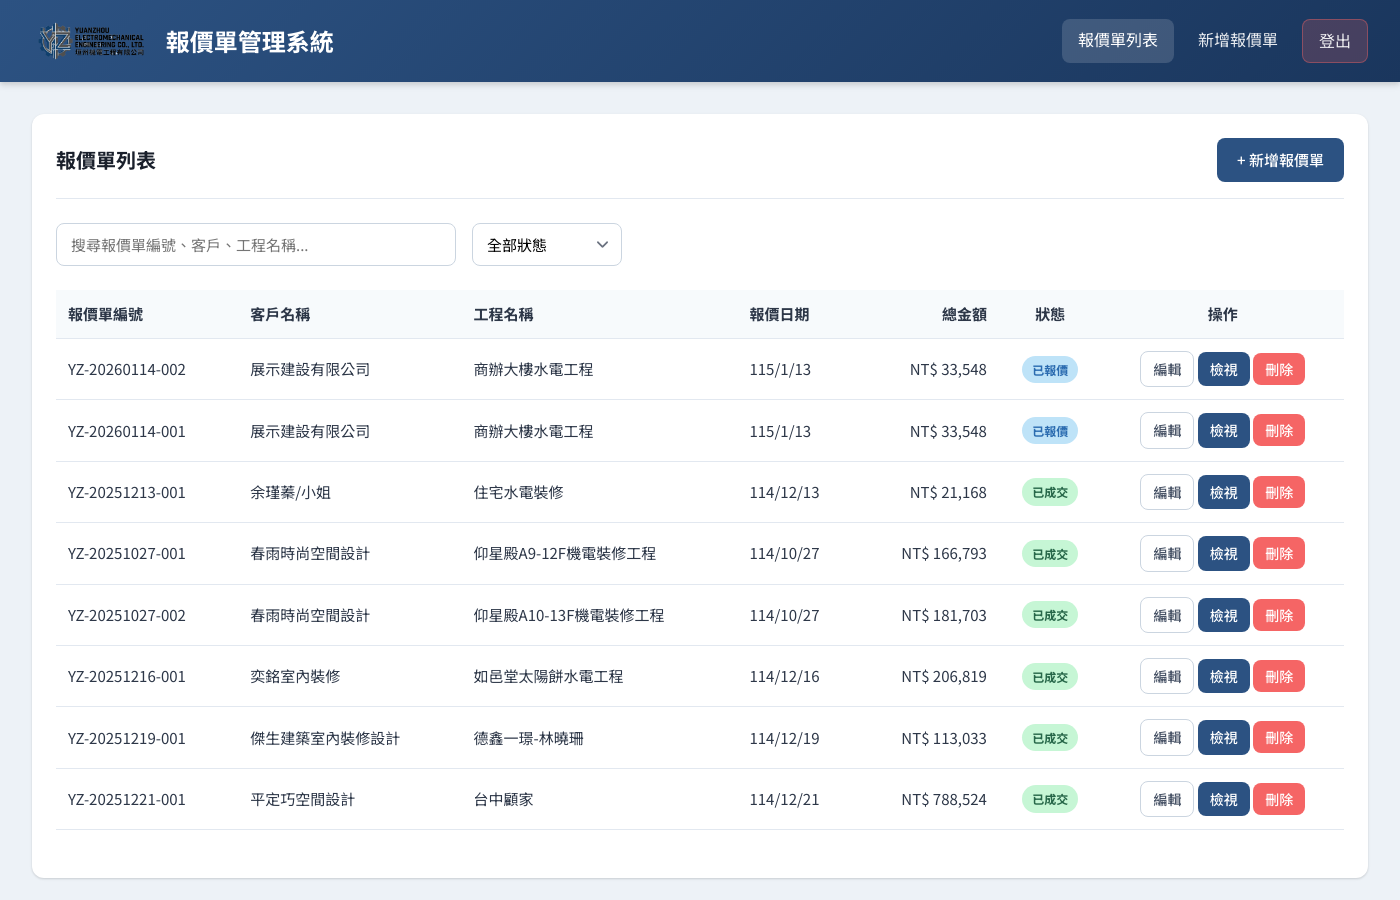
Task: Open the 全部狀態 status filter dropdown
Action: coord(546,244)
